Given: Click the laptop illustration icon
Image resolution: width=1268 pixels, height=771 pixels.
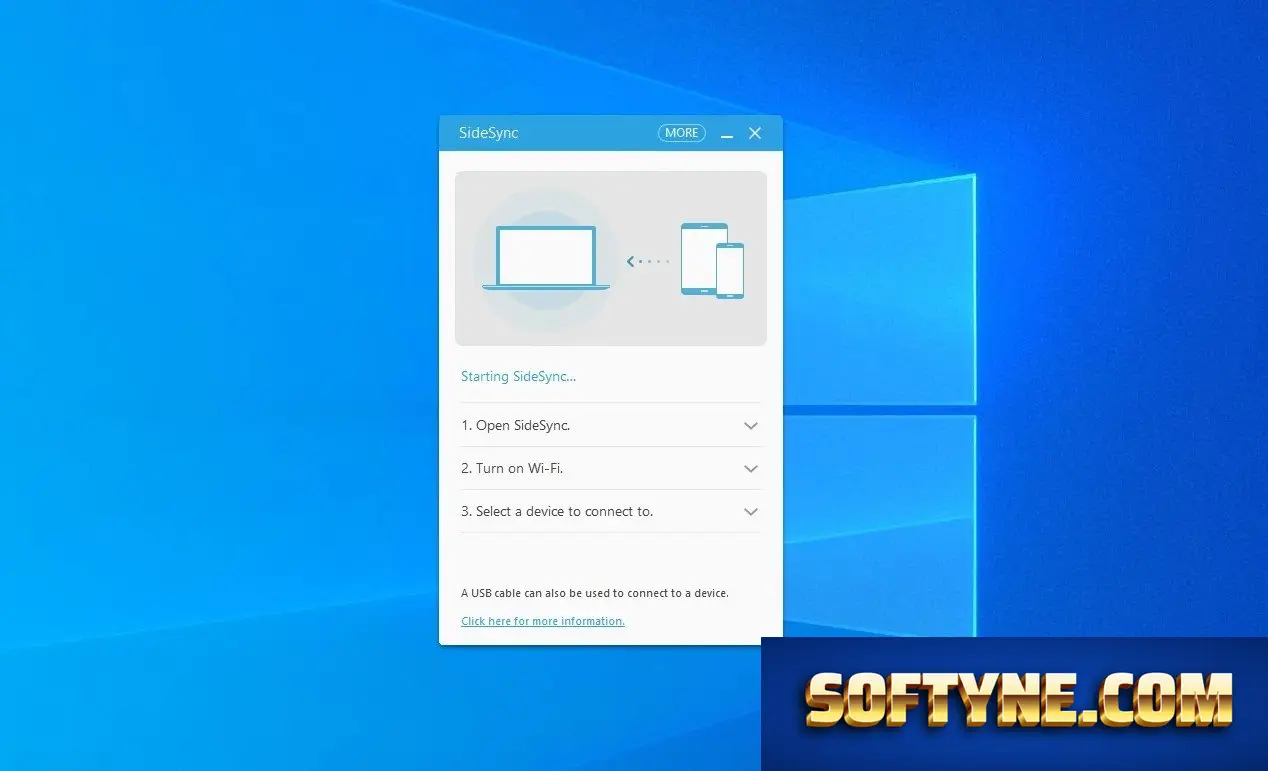Looking at the screenshot, I should 546,258.
